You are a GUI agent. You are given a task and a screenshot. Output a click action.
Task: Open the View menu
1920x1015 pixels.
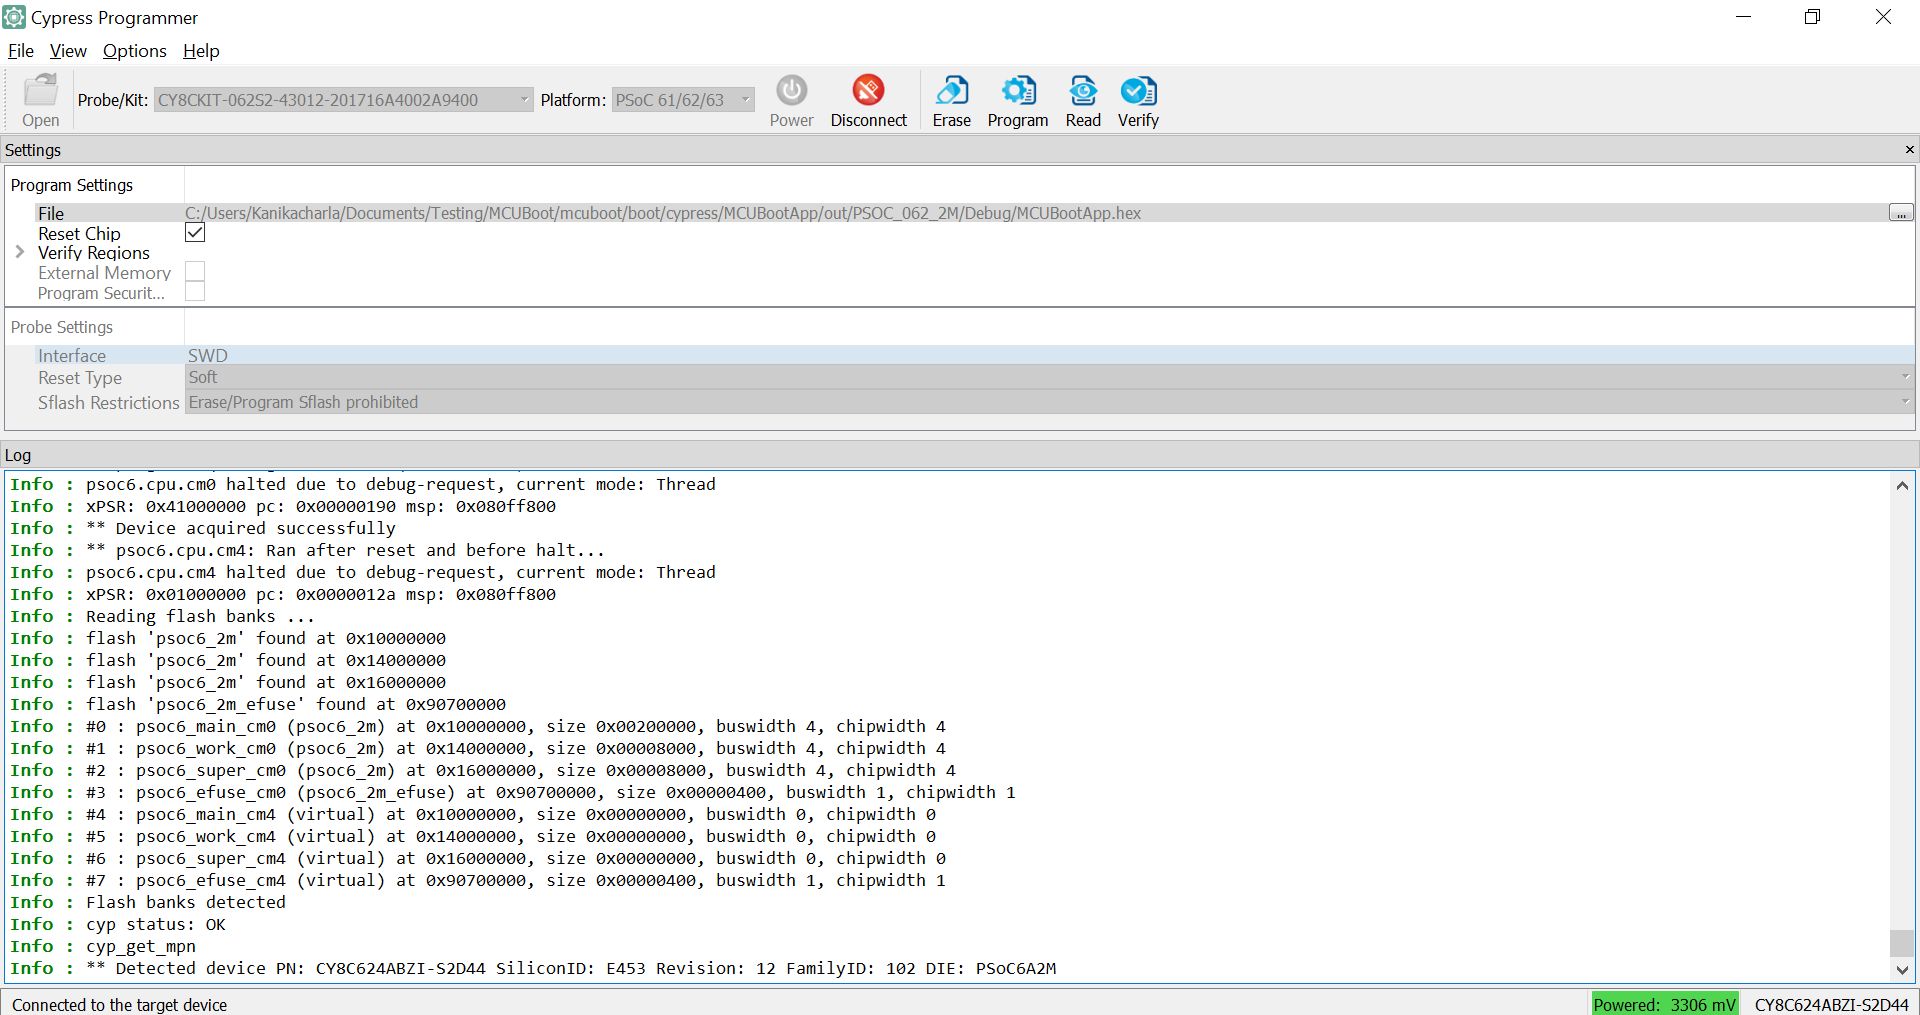[x=68, y=51]
